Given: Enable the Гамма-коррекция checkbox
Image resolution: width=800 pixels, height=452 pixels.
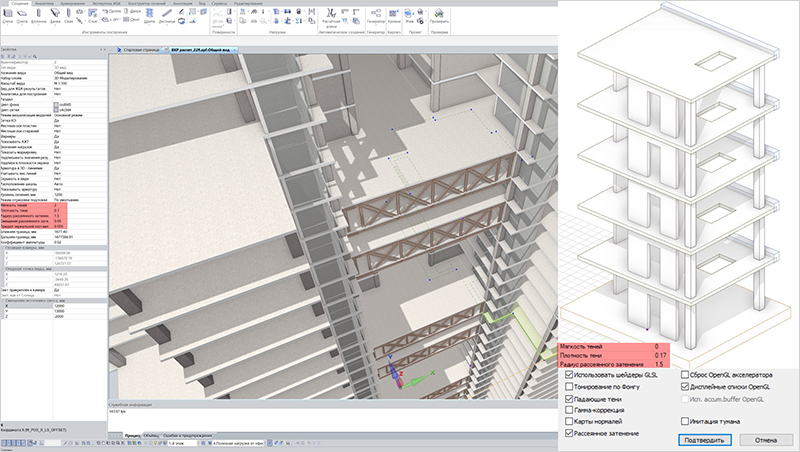Looking at the screenshot, I should [x=569, y=410].
